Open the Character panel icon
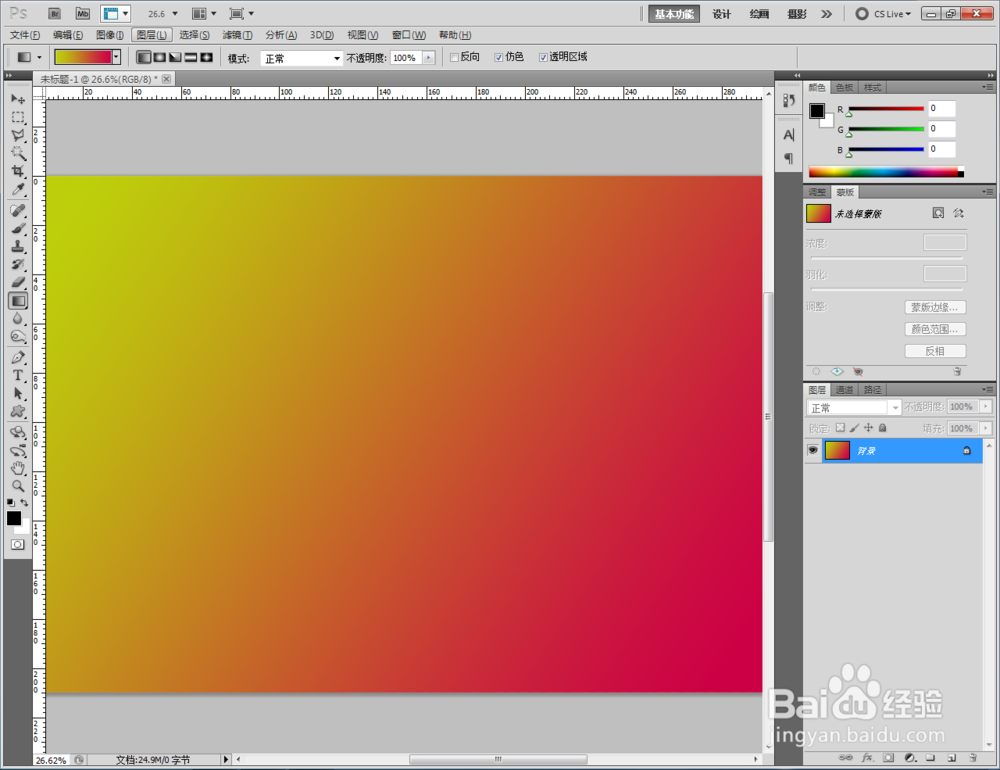1000x770 pixels. pyautogui.click(x=789, y=135)
